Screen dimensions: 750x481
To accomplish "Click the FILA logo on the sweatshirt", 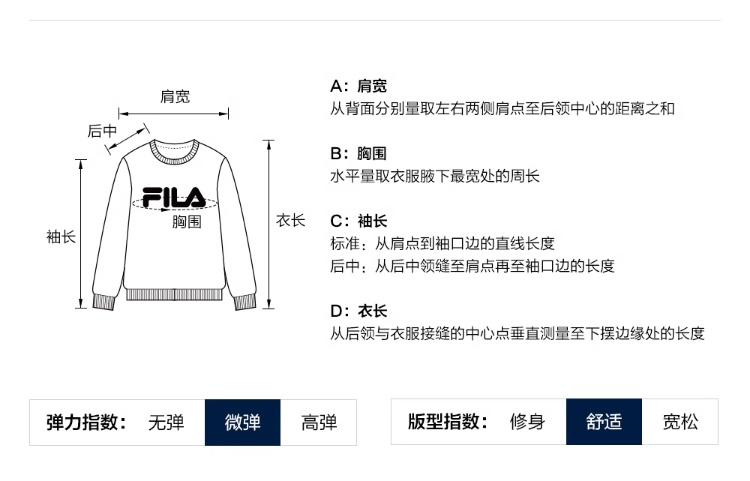I will (x=174, y=197).
